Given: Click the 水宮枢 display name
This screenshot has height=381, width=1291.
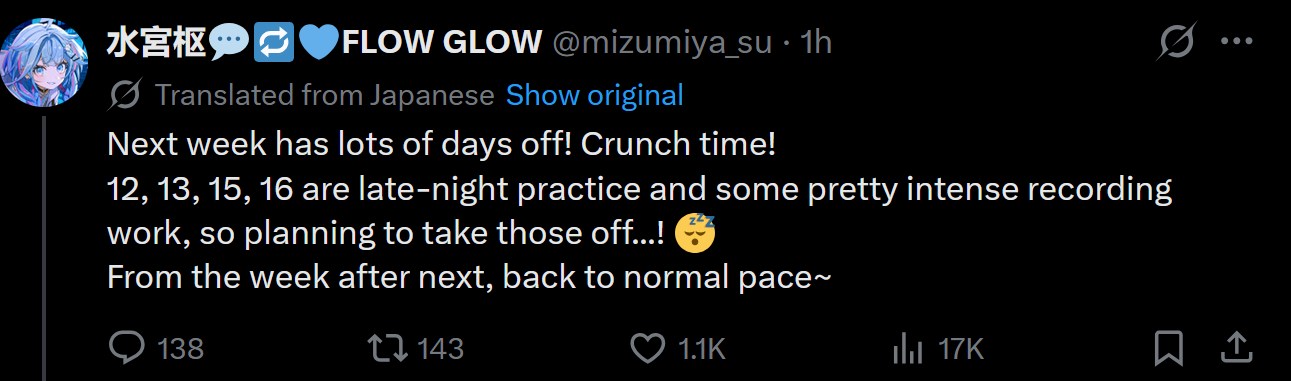Looking at the screenshot, I should (157, 42).
